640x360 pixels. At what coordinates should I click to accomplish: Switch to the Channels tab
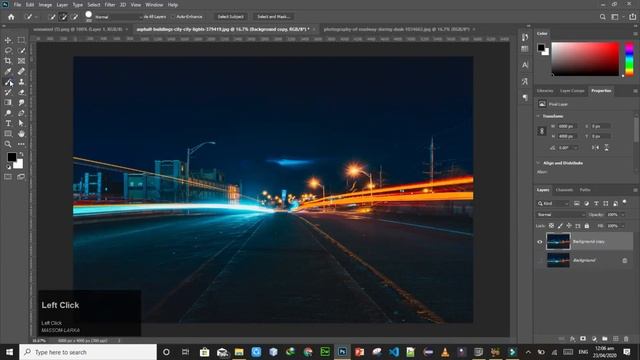[564, 190]
